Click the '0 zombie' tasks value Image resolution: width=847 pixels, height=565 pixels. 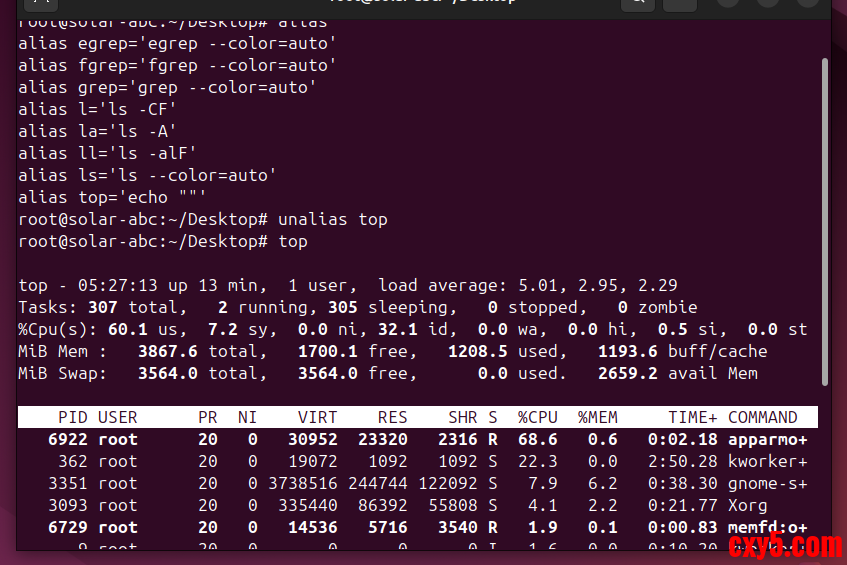pyautogui.click(x=657, y=307)
